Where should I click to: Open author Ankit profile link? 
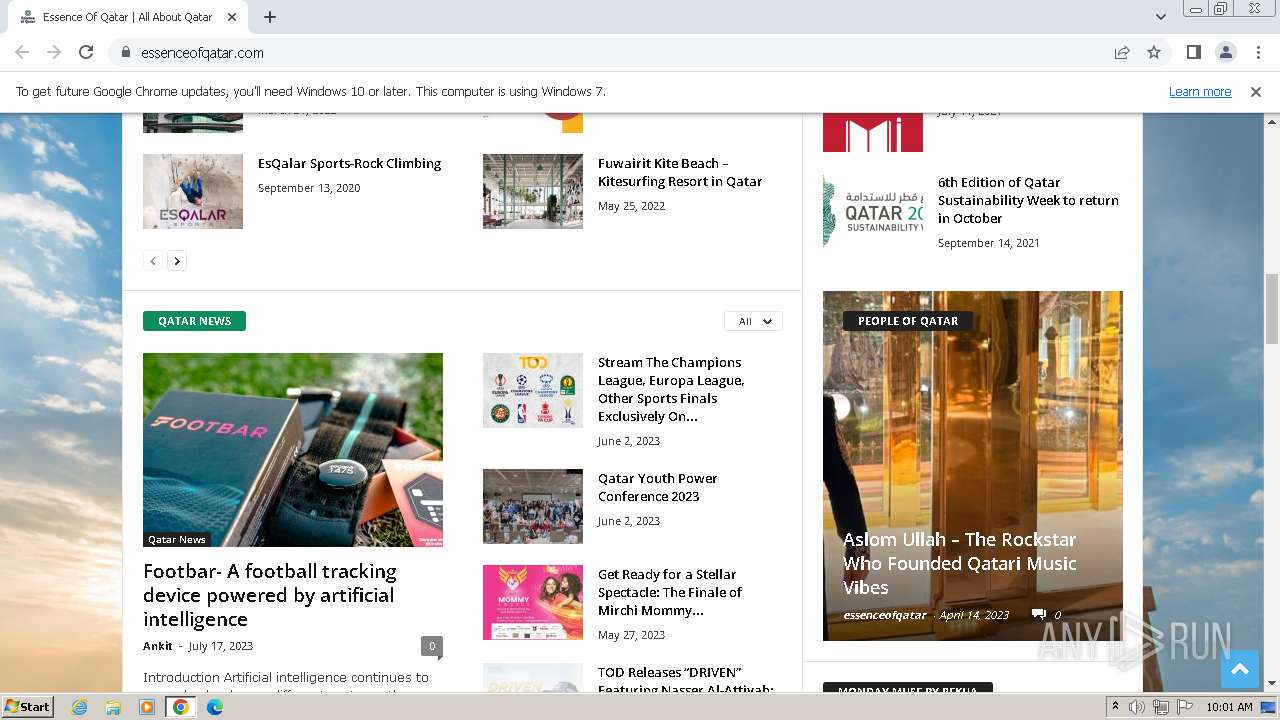157,646
